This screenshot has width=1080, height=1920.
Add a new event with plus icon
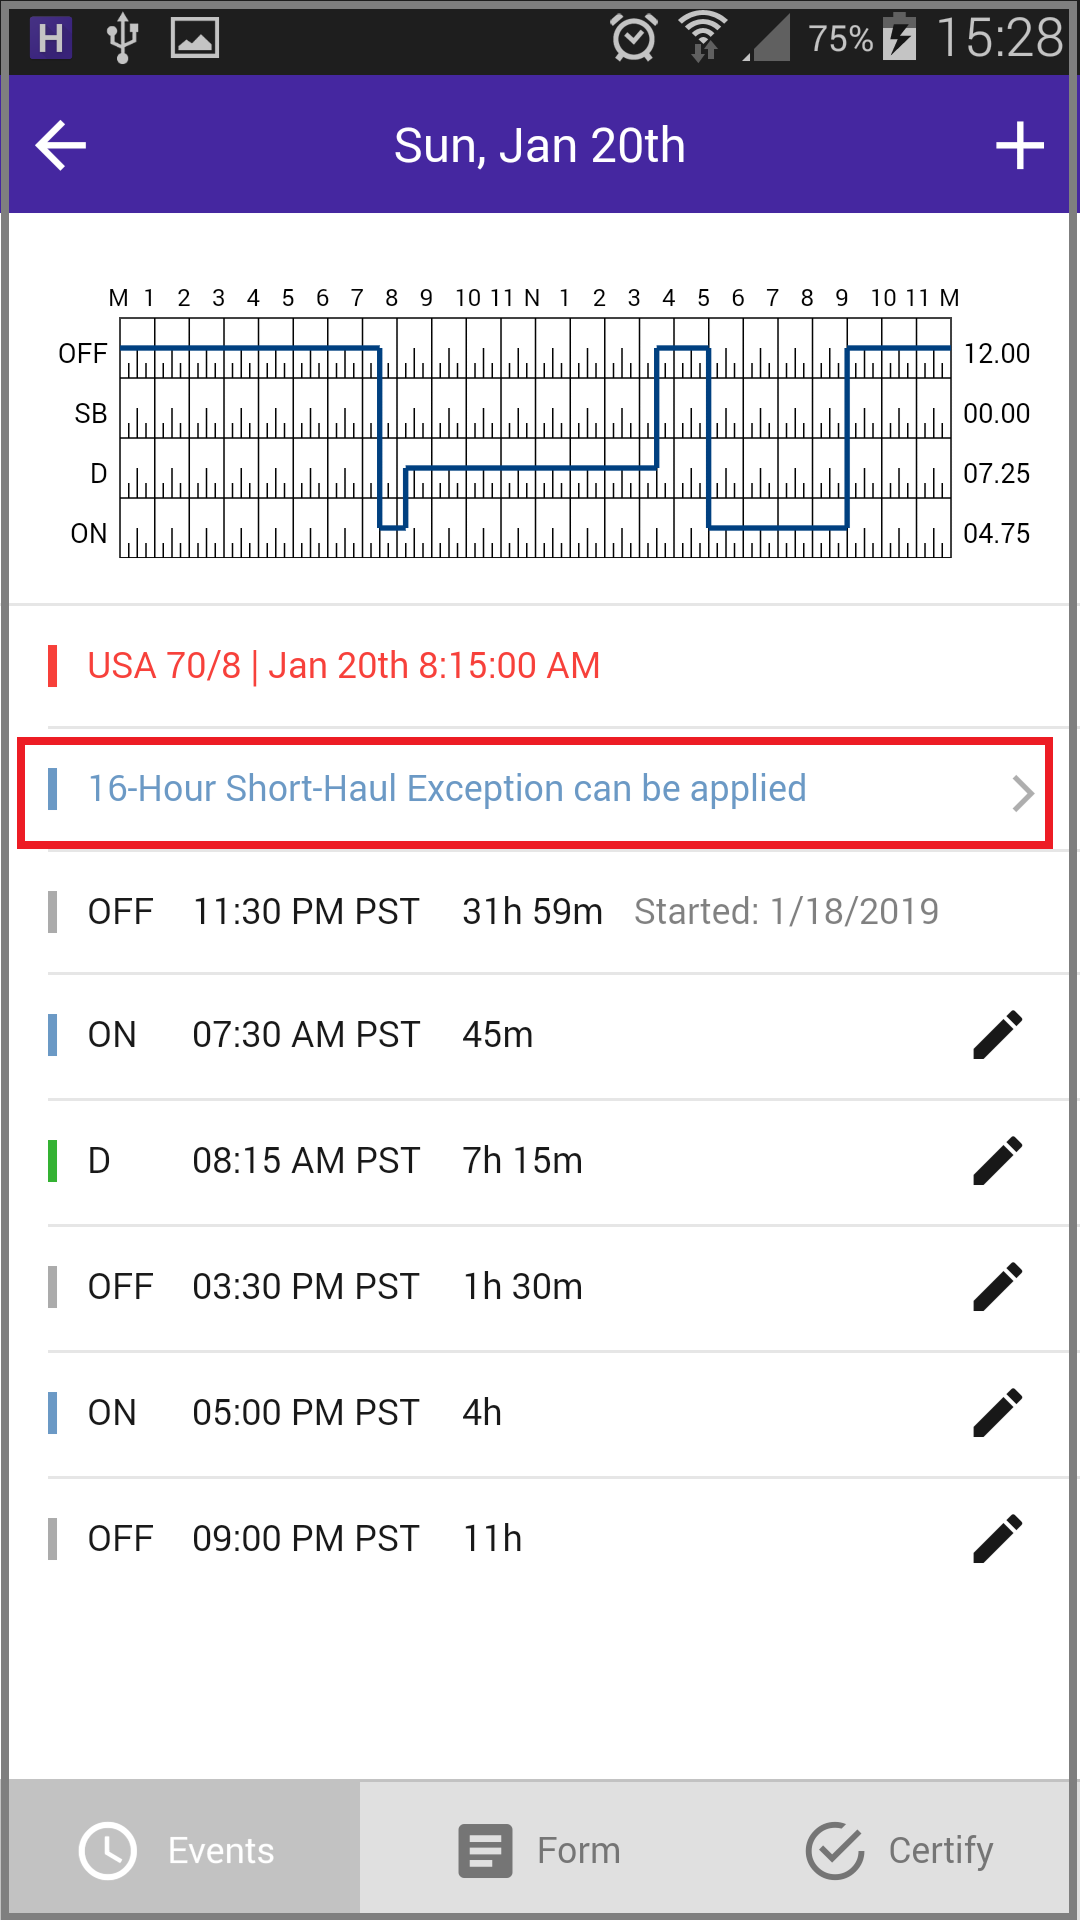[1020, 146]
